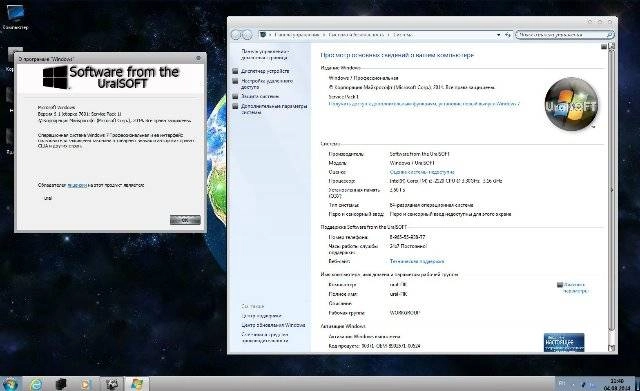640x391 pixels.
Task: Click the vertical scrollbar thumb in System window
Action: (611, 190)
